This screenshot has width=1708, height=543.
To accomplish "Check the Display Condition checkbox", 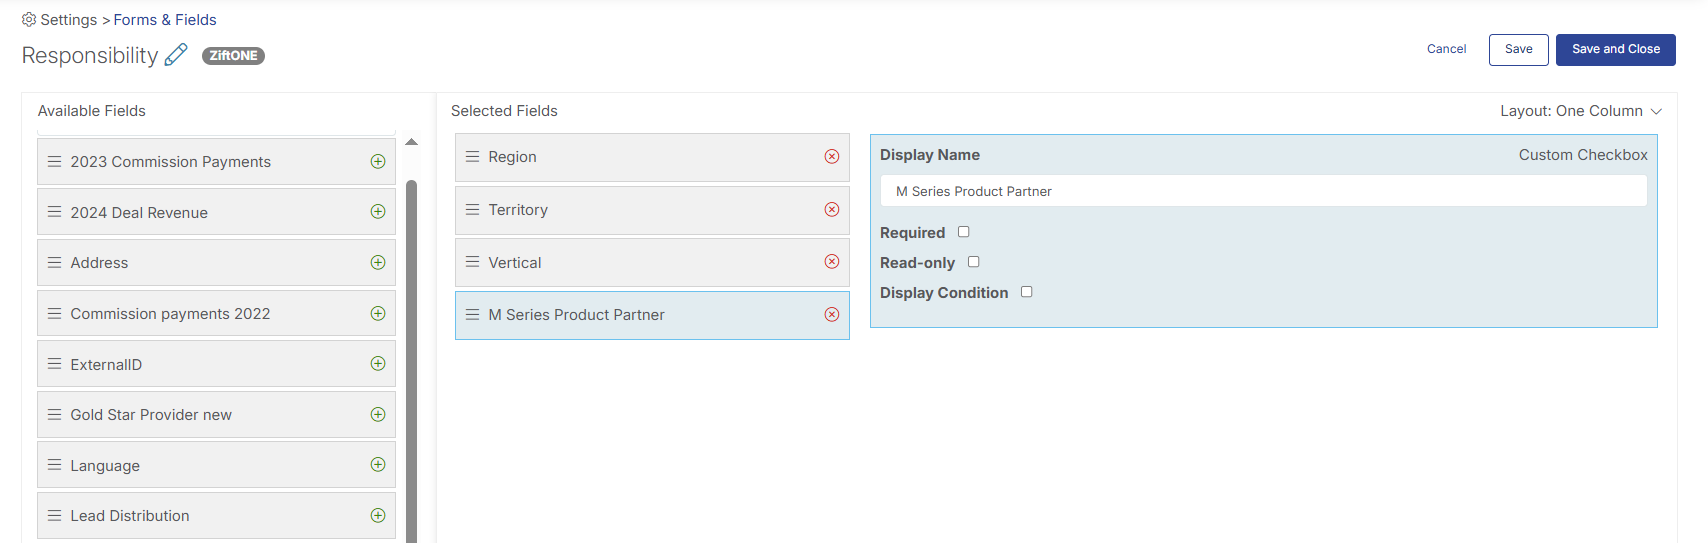I will click(1027, 292).
